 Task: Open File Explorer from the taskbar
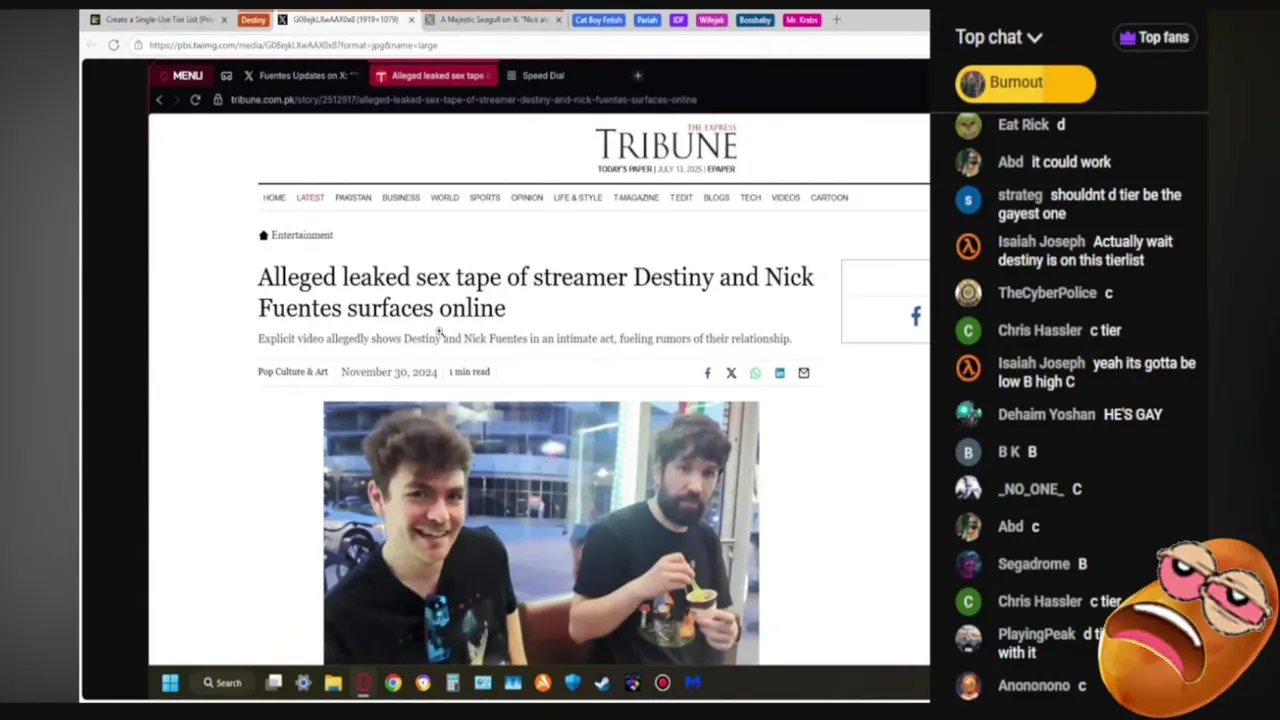click(333, 683)
